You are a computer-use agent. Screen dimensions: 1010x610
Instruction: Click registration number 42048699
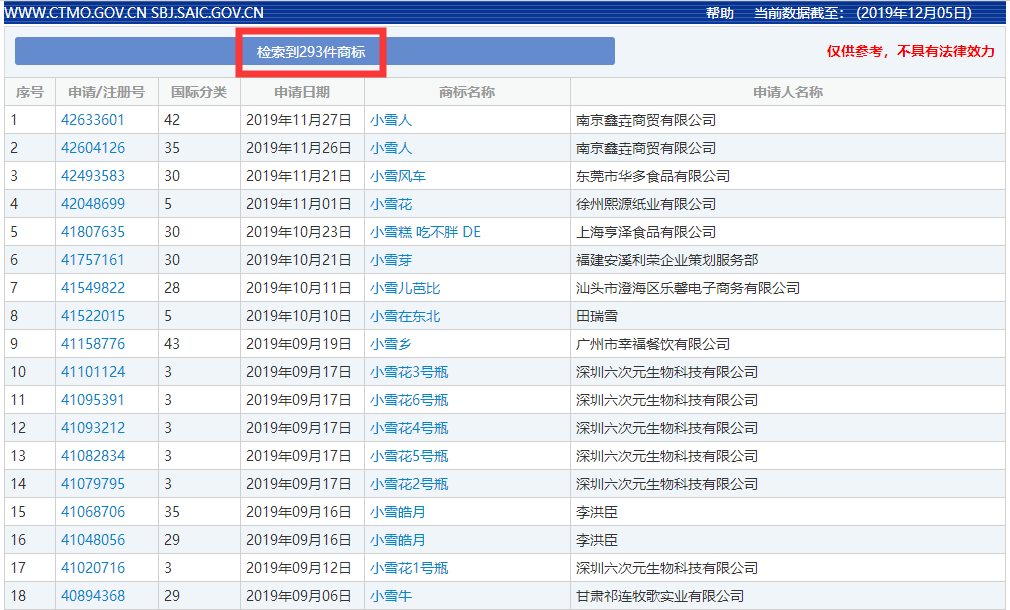[93, 204]
